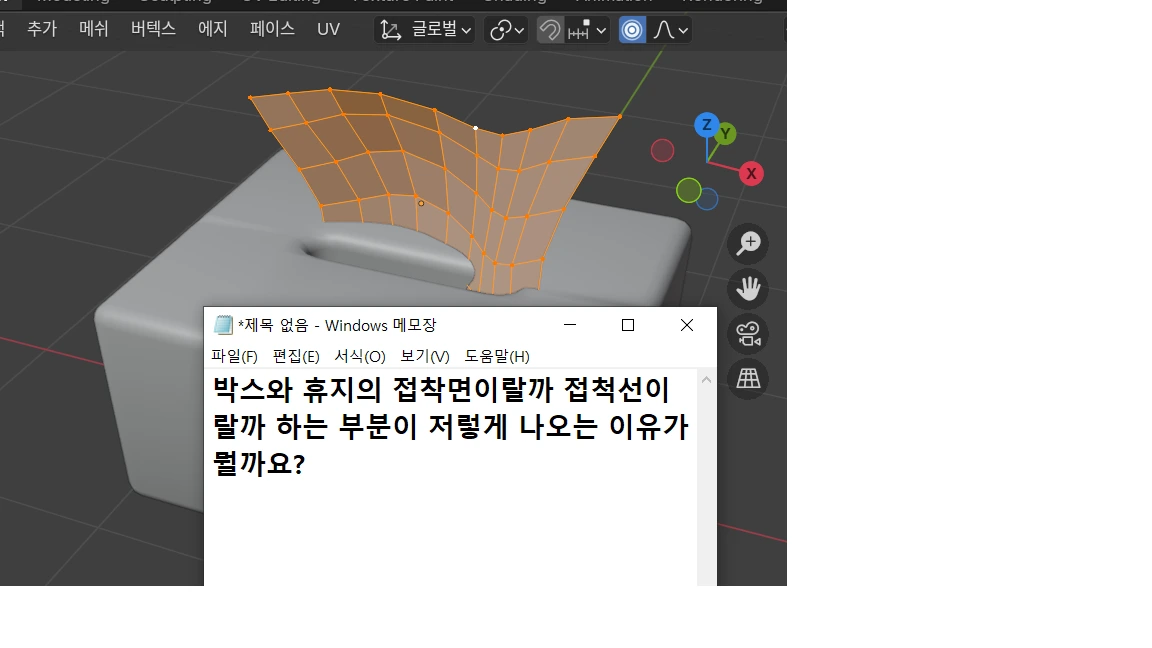Open the 메쉬 menu in the header
Viewport: 1152px width, 648px height.
[x=93, y=29]
